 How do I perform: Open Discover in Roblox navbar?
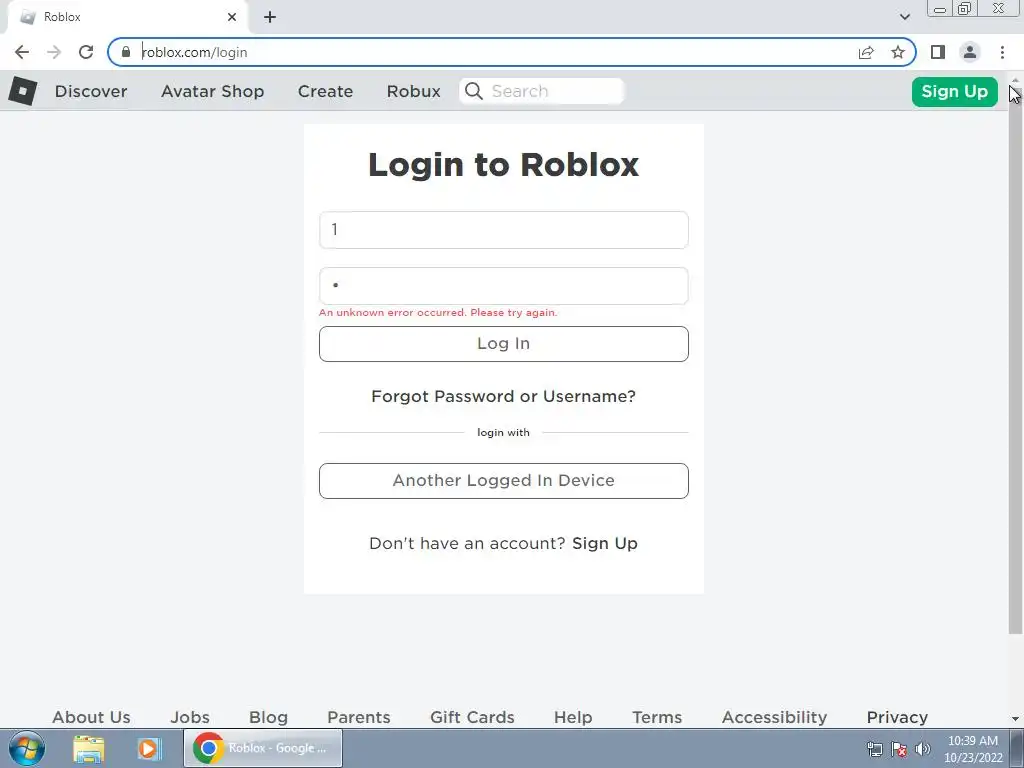click(x=91, y=91)
